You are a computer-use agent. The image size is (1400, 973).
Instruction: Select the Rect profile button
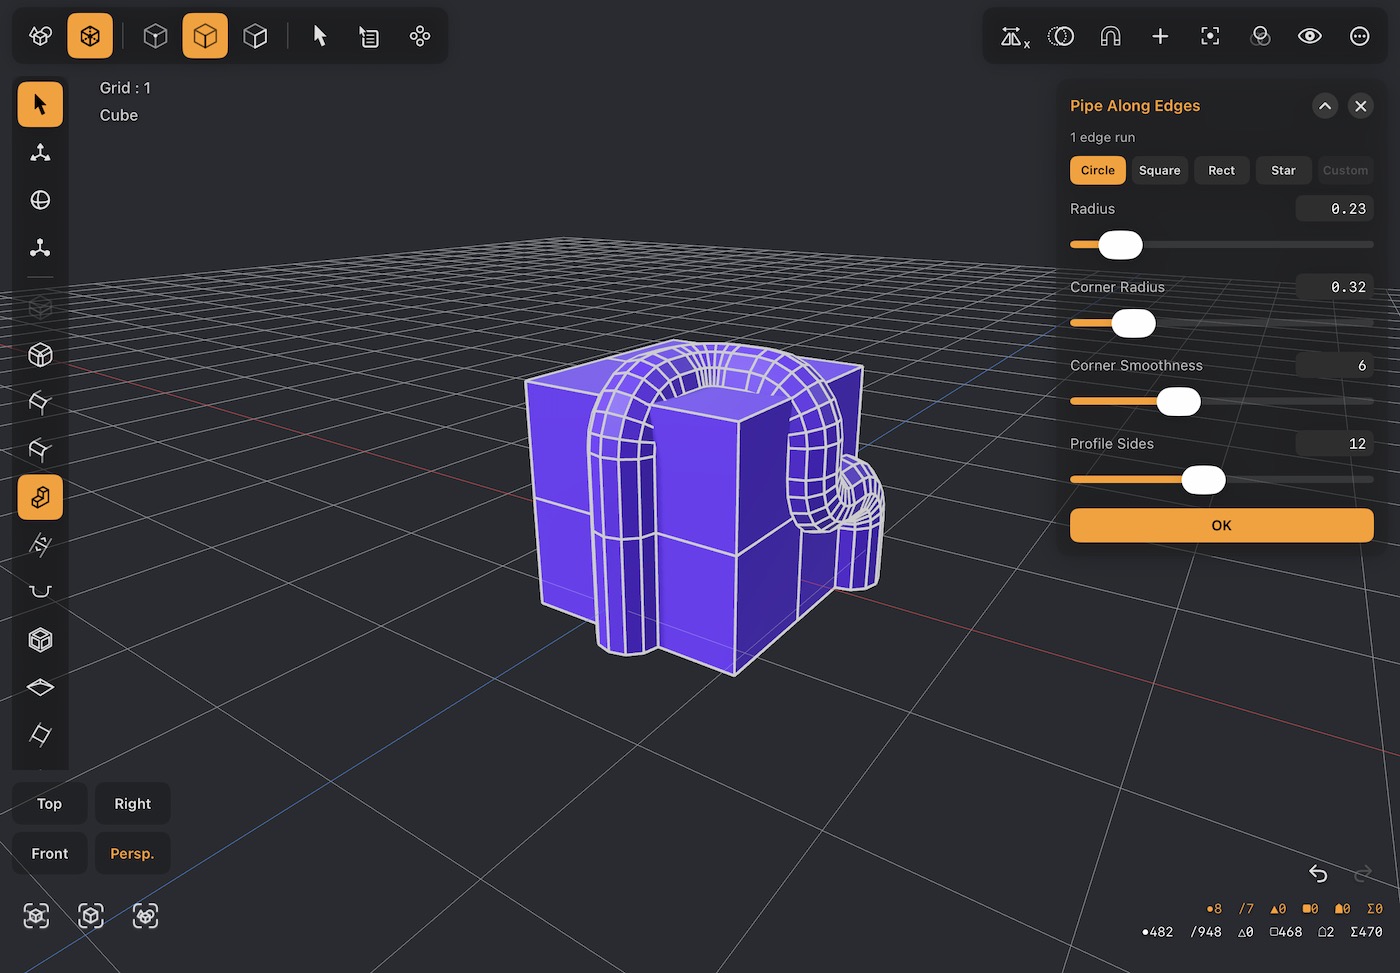click(x=1222, y=170)
